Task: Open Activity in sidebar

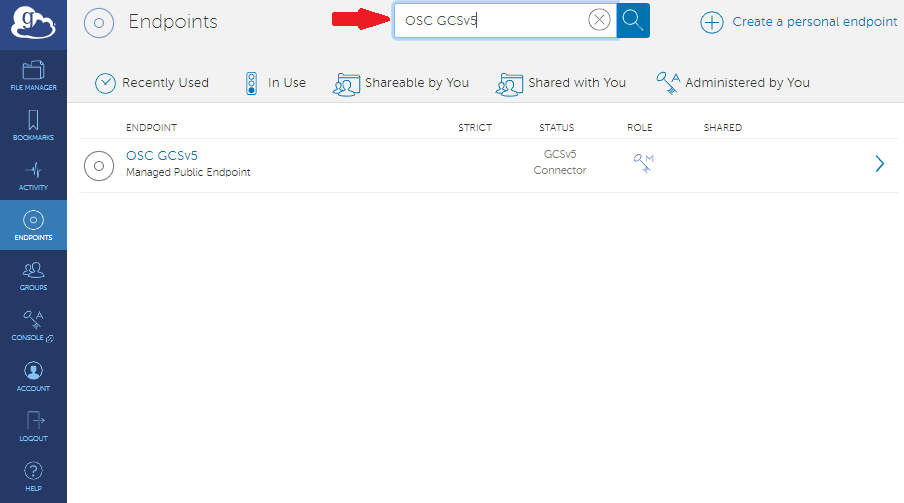Action: coord(33,175)
